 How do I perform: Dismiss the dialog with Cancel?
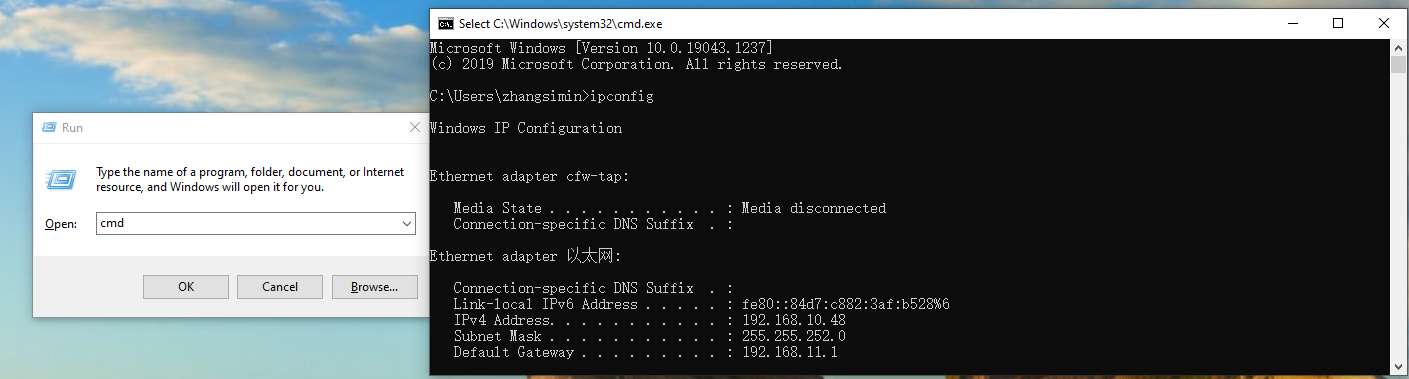(x=280, y=287)
